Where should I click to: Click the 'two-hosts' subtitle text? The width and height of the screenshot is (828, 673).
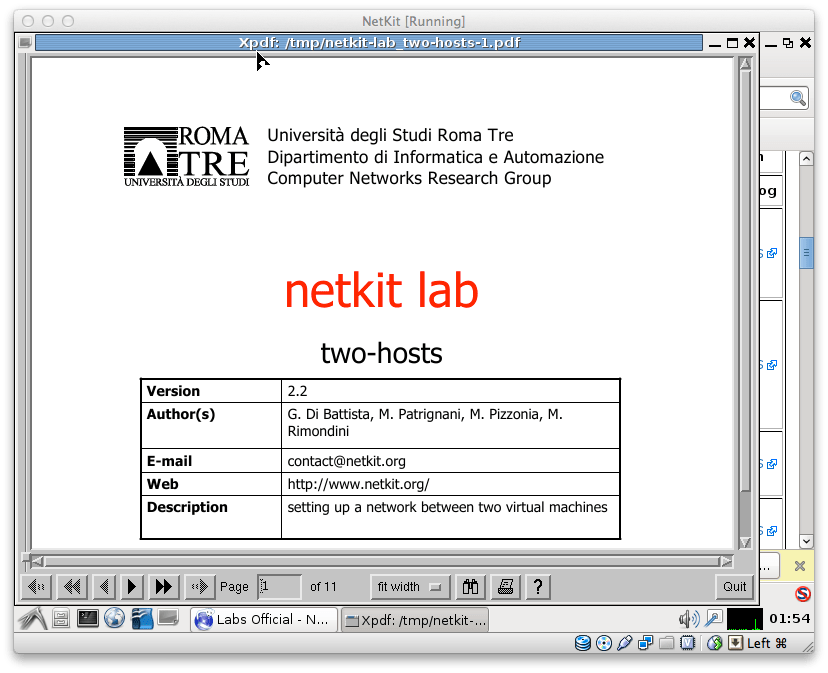381,353
